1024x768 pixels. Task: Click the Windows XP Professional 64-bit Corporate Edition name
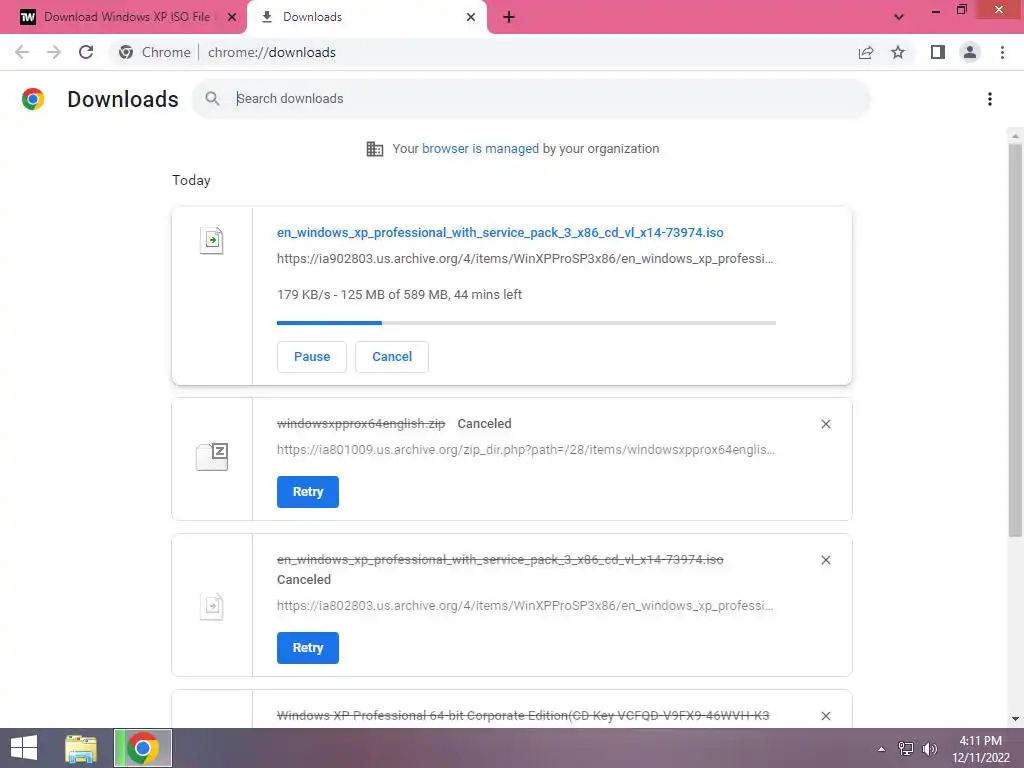pyautogui.click(x=523, y=716)
